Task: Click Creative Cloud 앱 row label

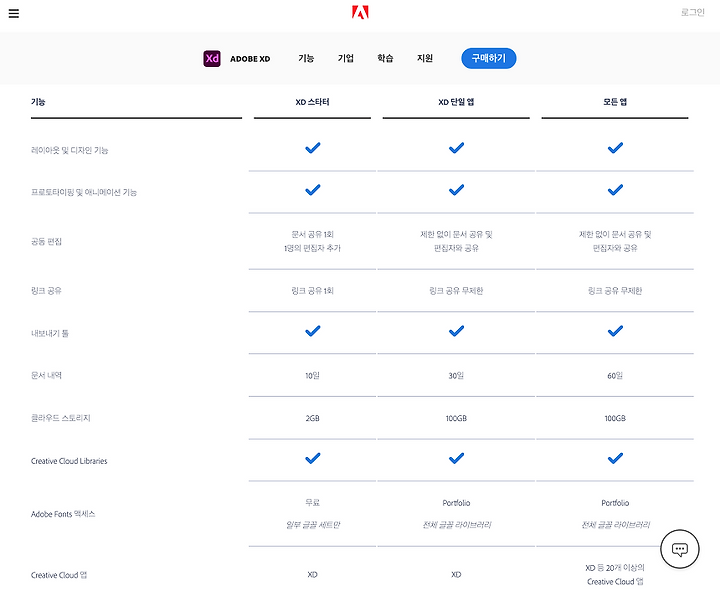Action: click(59, 575)
